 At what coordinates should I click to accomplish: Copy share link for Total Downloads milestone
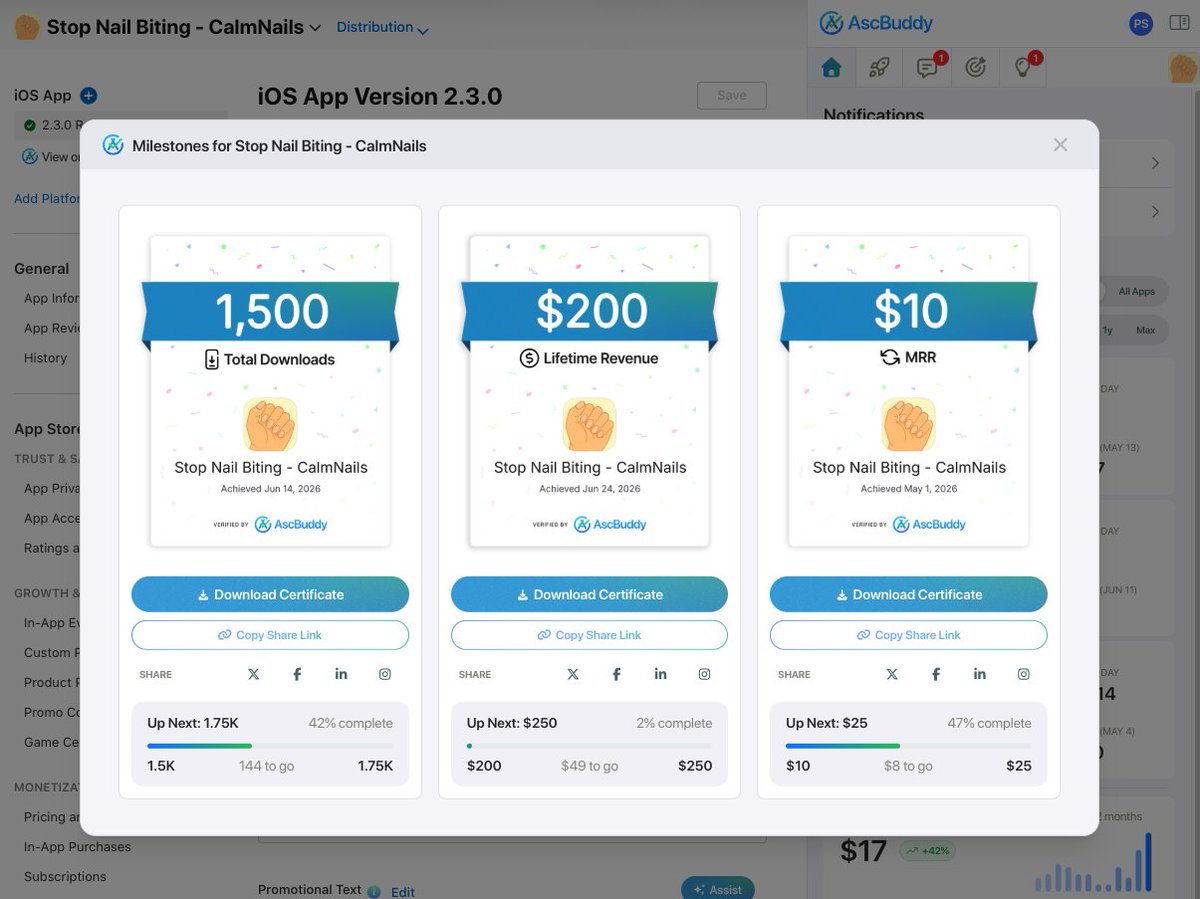click(x=270, y=635)
